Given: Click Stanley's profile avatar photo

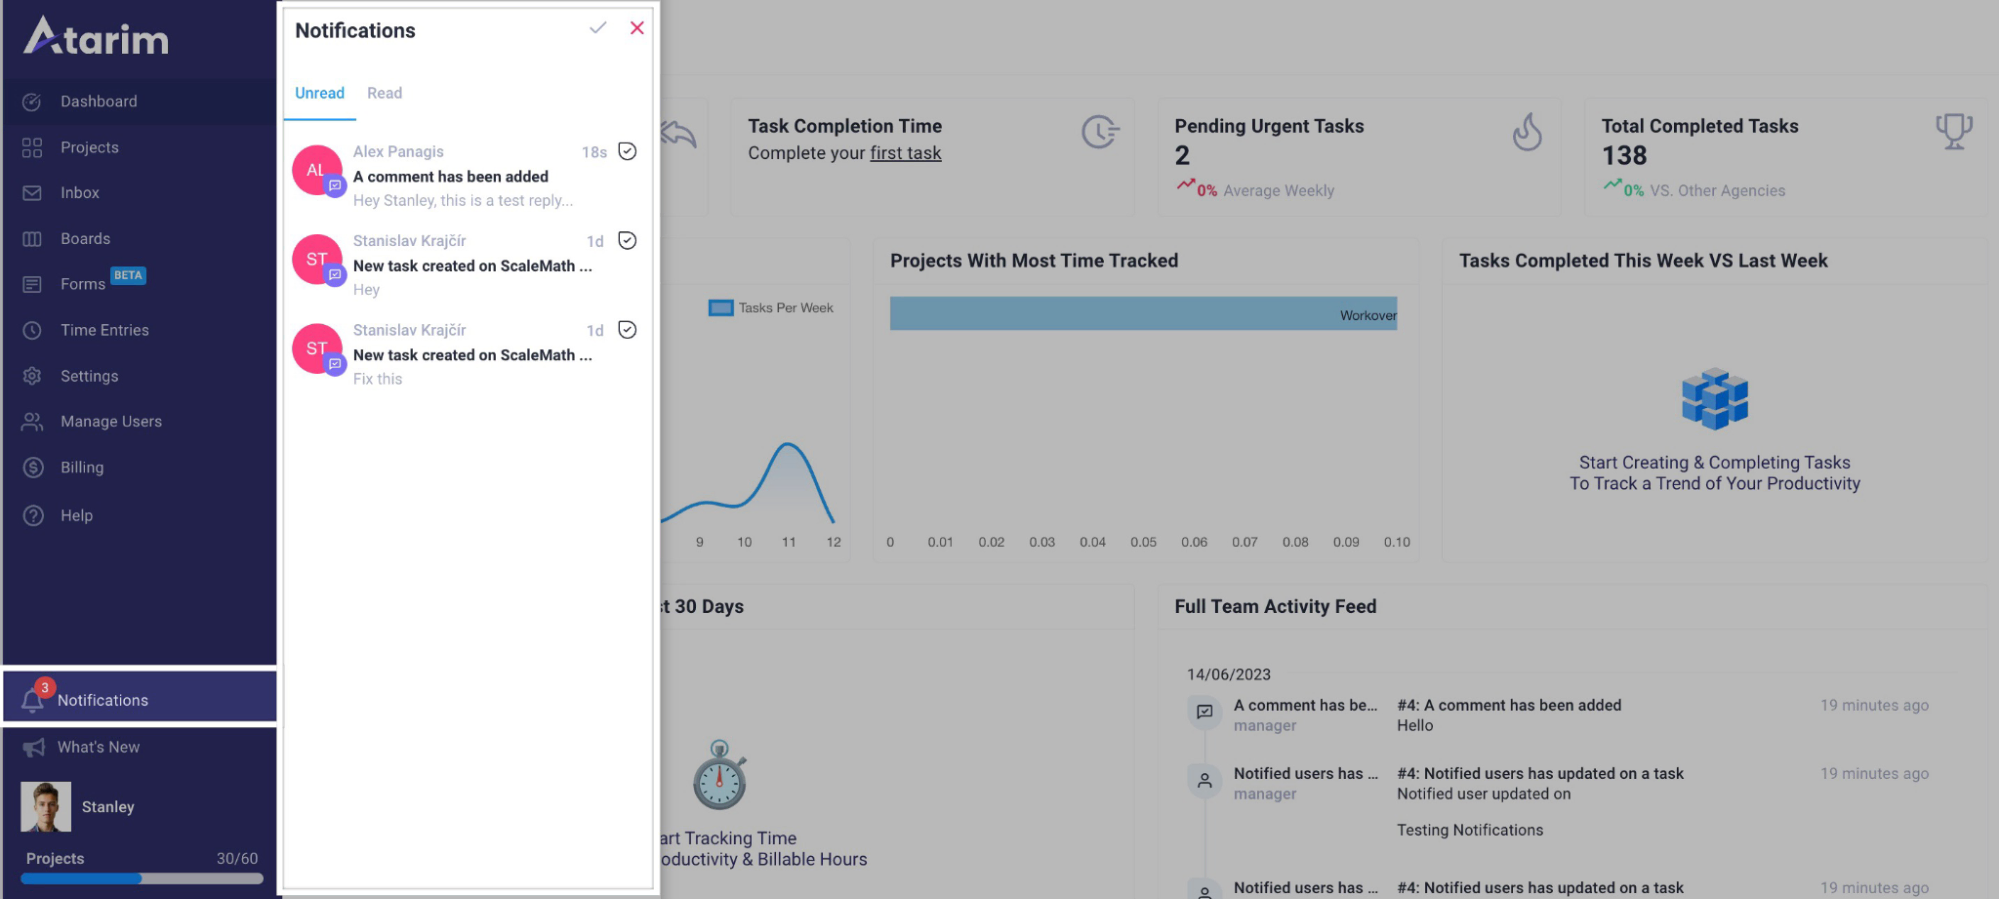Looking at the screenshot, I should pyautogui.click(x=46, y=807).
